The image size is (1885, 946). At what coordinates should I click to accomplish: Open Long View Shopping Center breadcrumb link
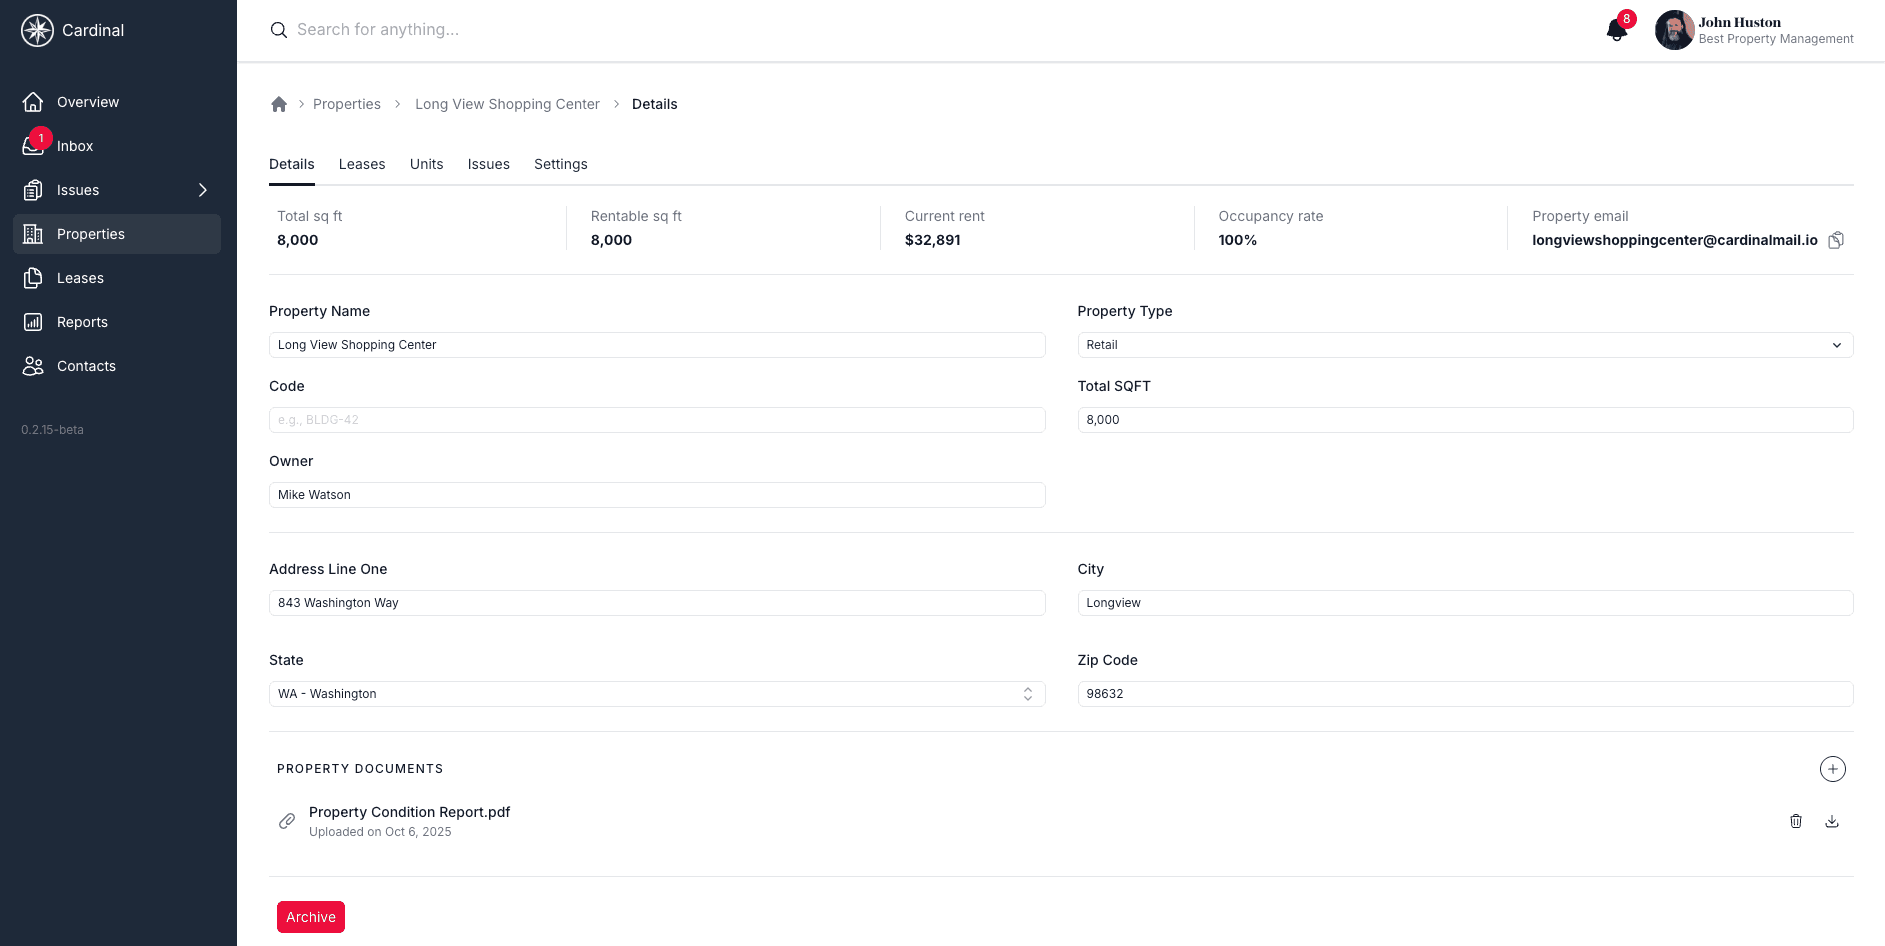[x=507, y=103]
